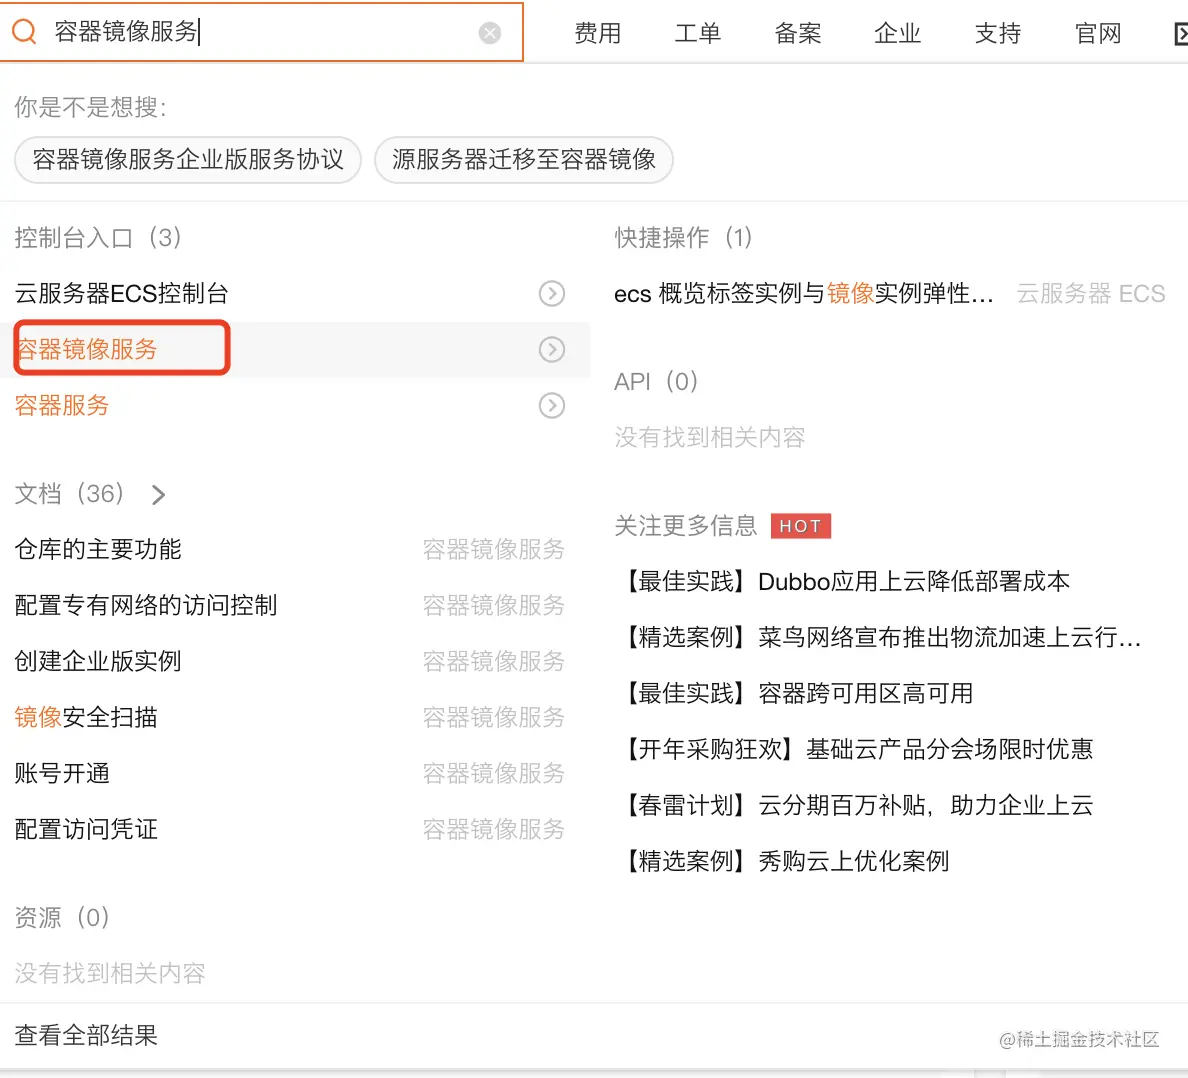Click the cut-off icon right of 官网
Viewport: 1188px width, 1078px height.
point(1180,33)
